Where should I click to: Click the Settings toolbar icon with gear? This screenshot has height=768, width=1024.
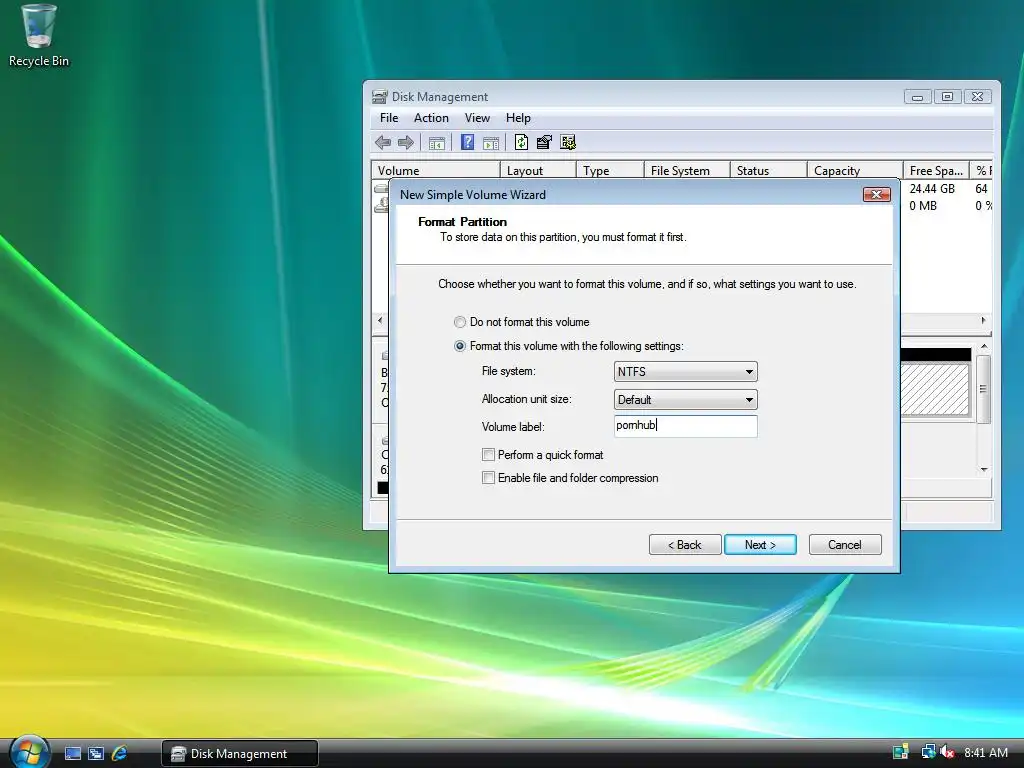(x=568, y=142)
